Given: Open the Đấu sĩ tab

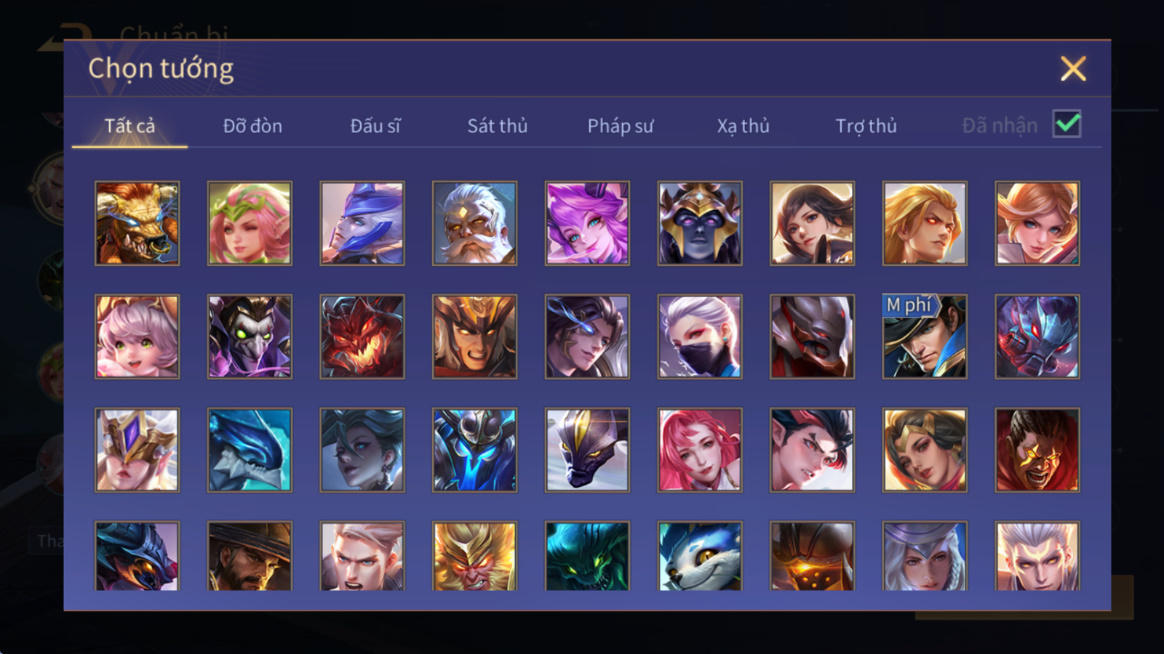Looking at the screenshot, I should click(x=376, y=126).
